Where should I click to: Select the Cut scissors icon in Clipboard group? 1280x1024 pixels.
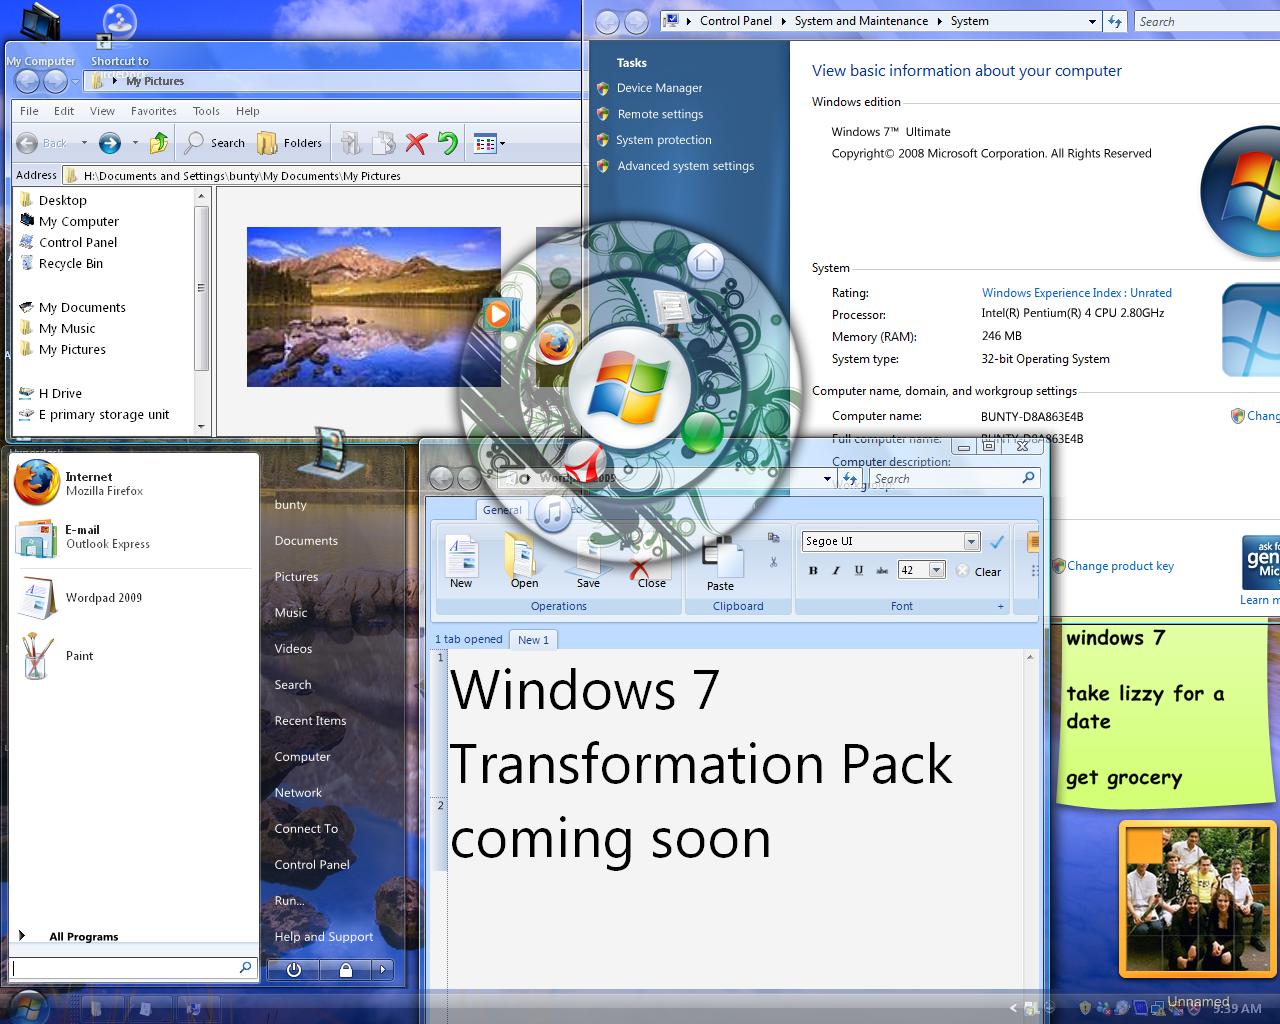click(774, 562)
